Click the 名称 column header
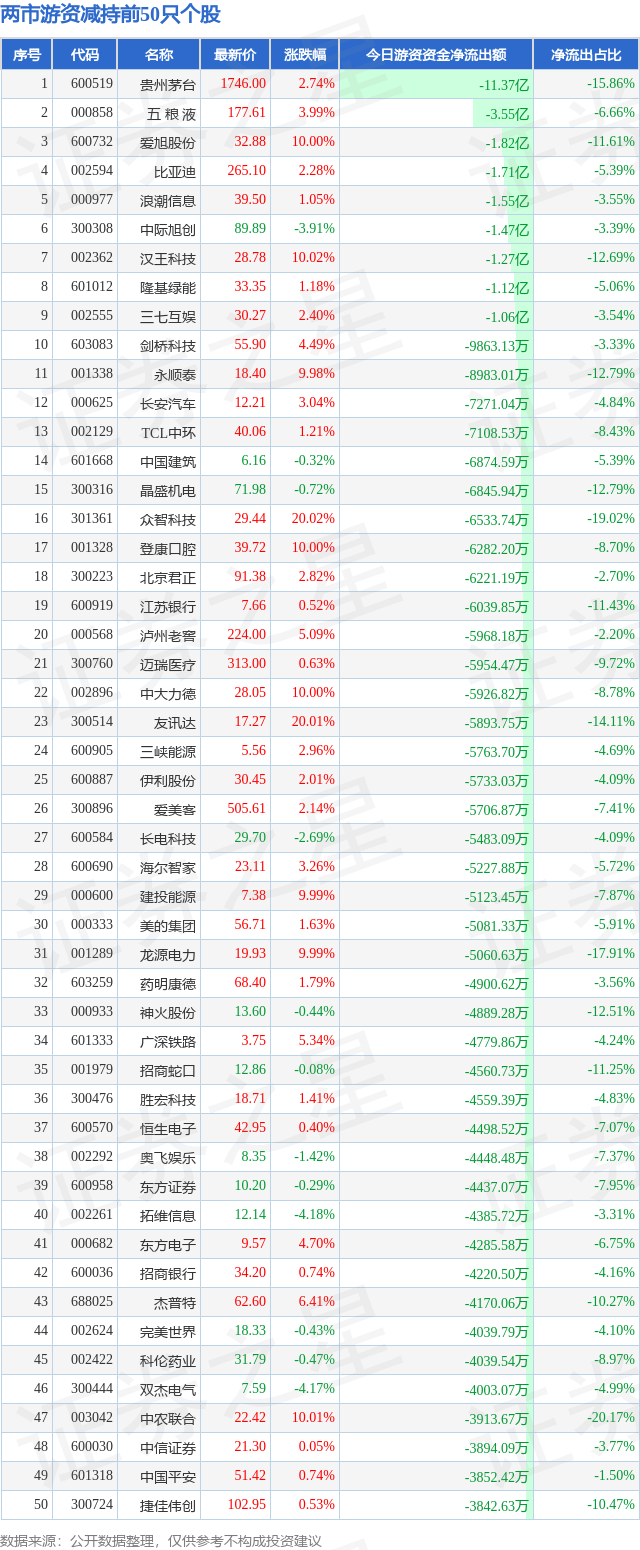Viewport: 640px width, 1550px height. pyautogui.click(x=159, y=55)
